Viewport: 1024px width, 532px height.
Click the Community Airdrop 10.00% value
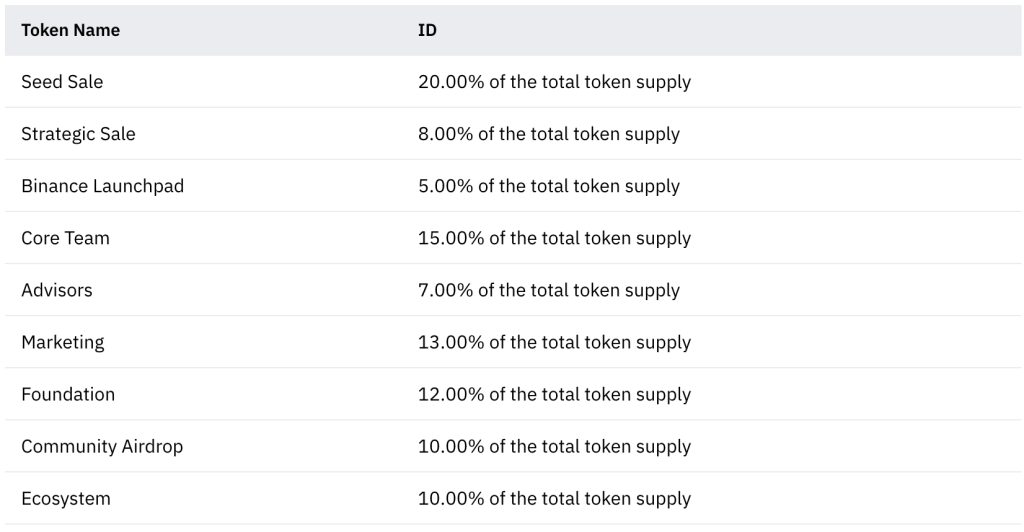[554, 446]
